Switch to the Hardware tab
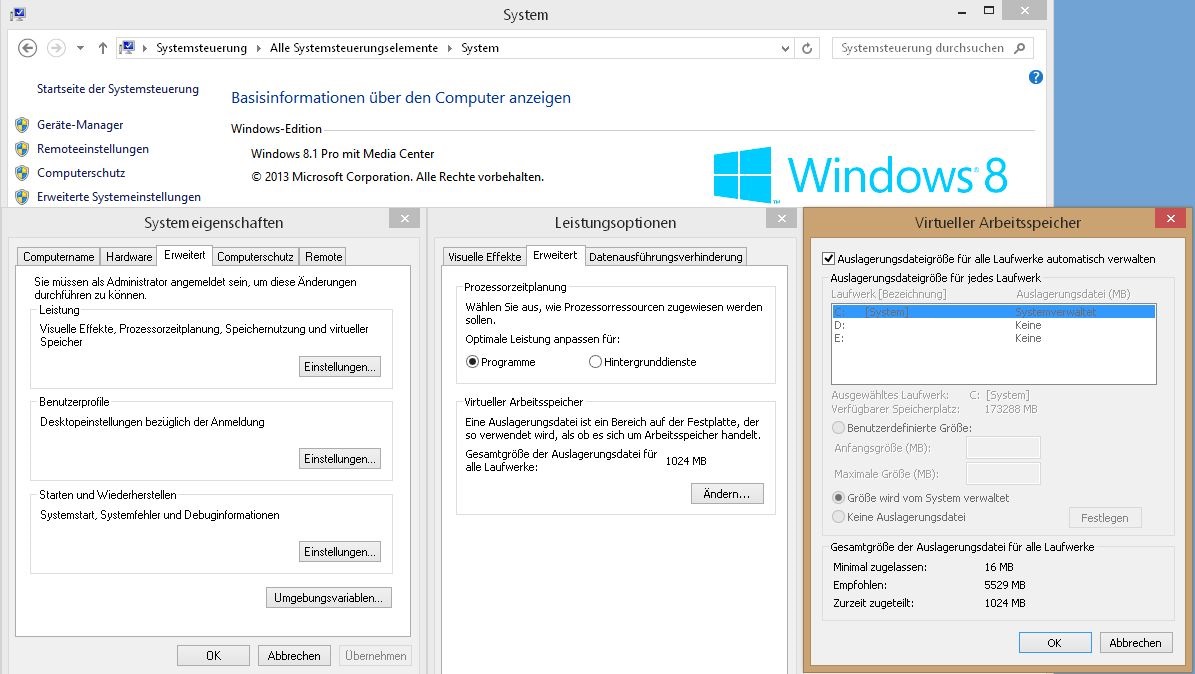Screen dimensions: 1195x674 point(129,257)
